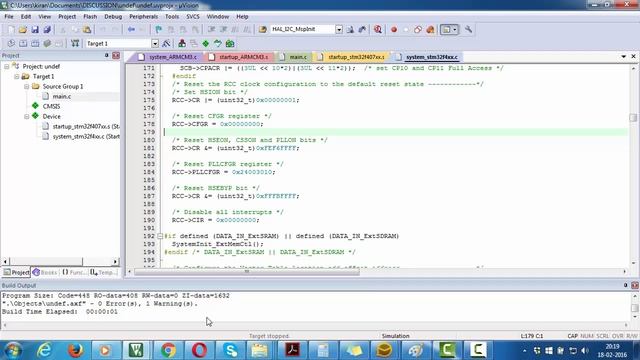Click the incremental find icon right of the search dropdown
Viewport: 640px width, 360px height.
click(x=362, y=29)
